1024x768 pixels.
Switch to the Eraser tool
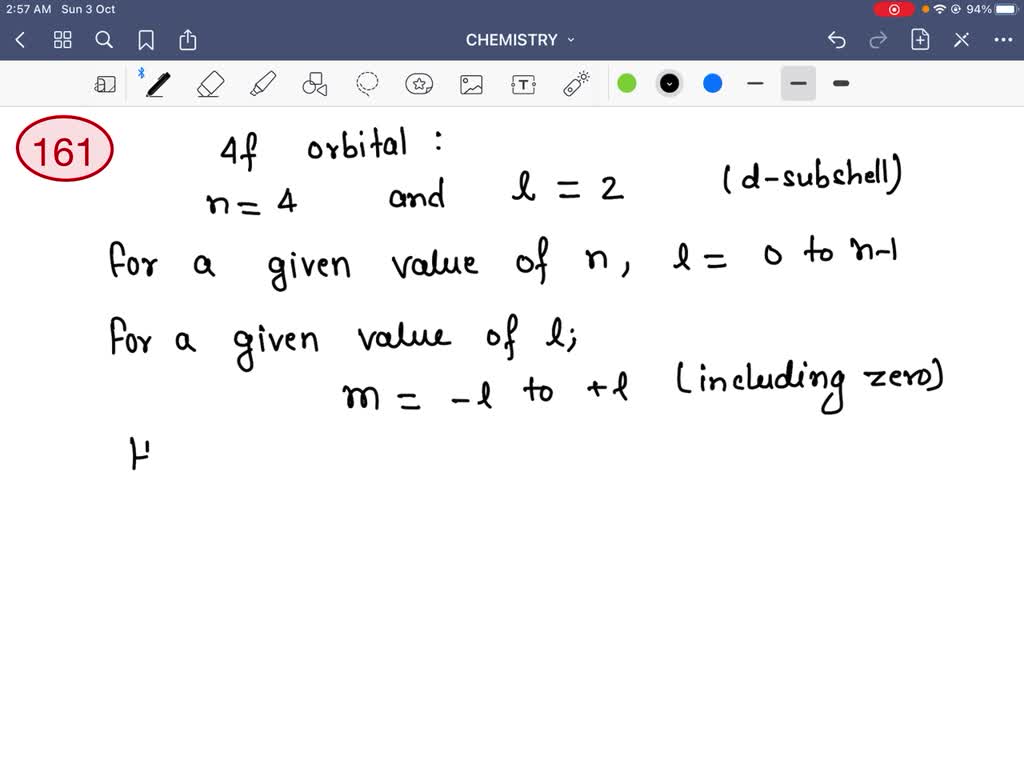(210, 84)
